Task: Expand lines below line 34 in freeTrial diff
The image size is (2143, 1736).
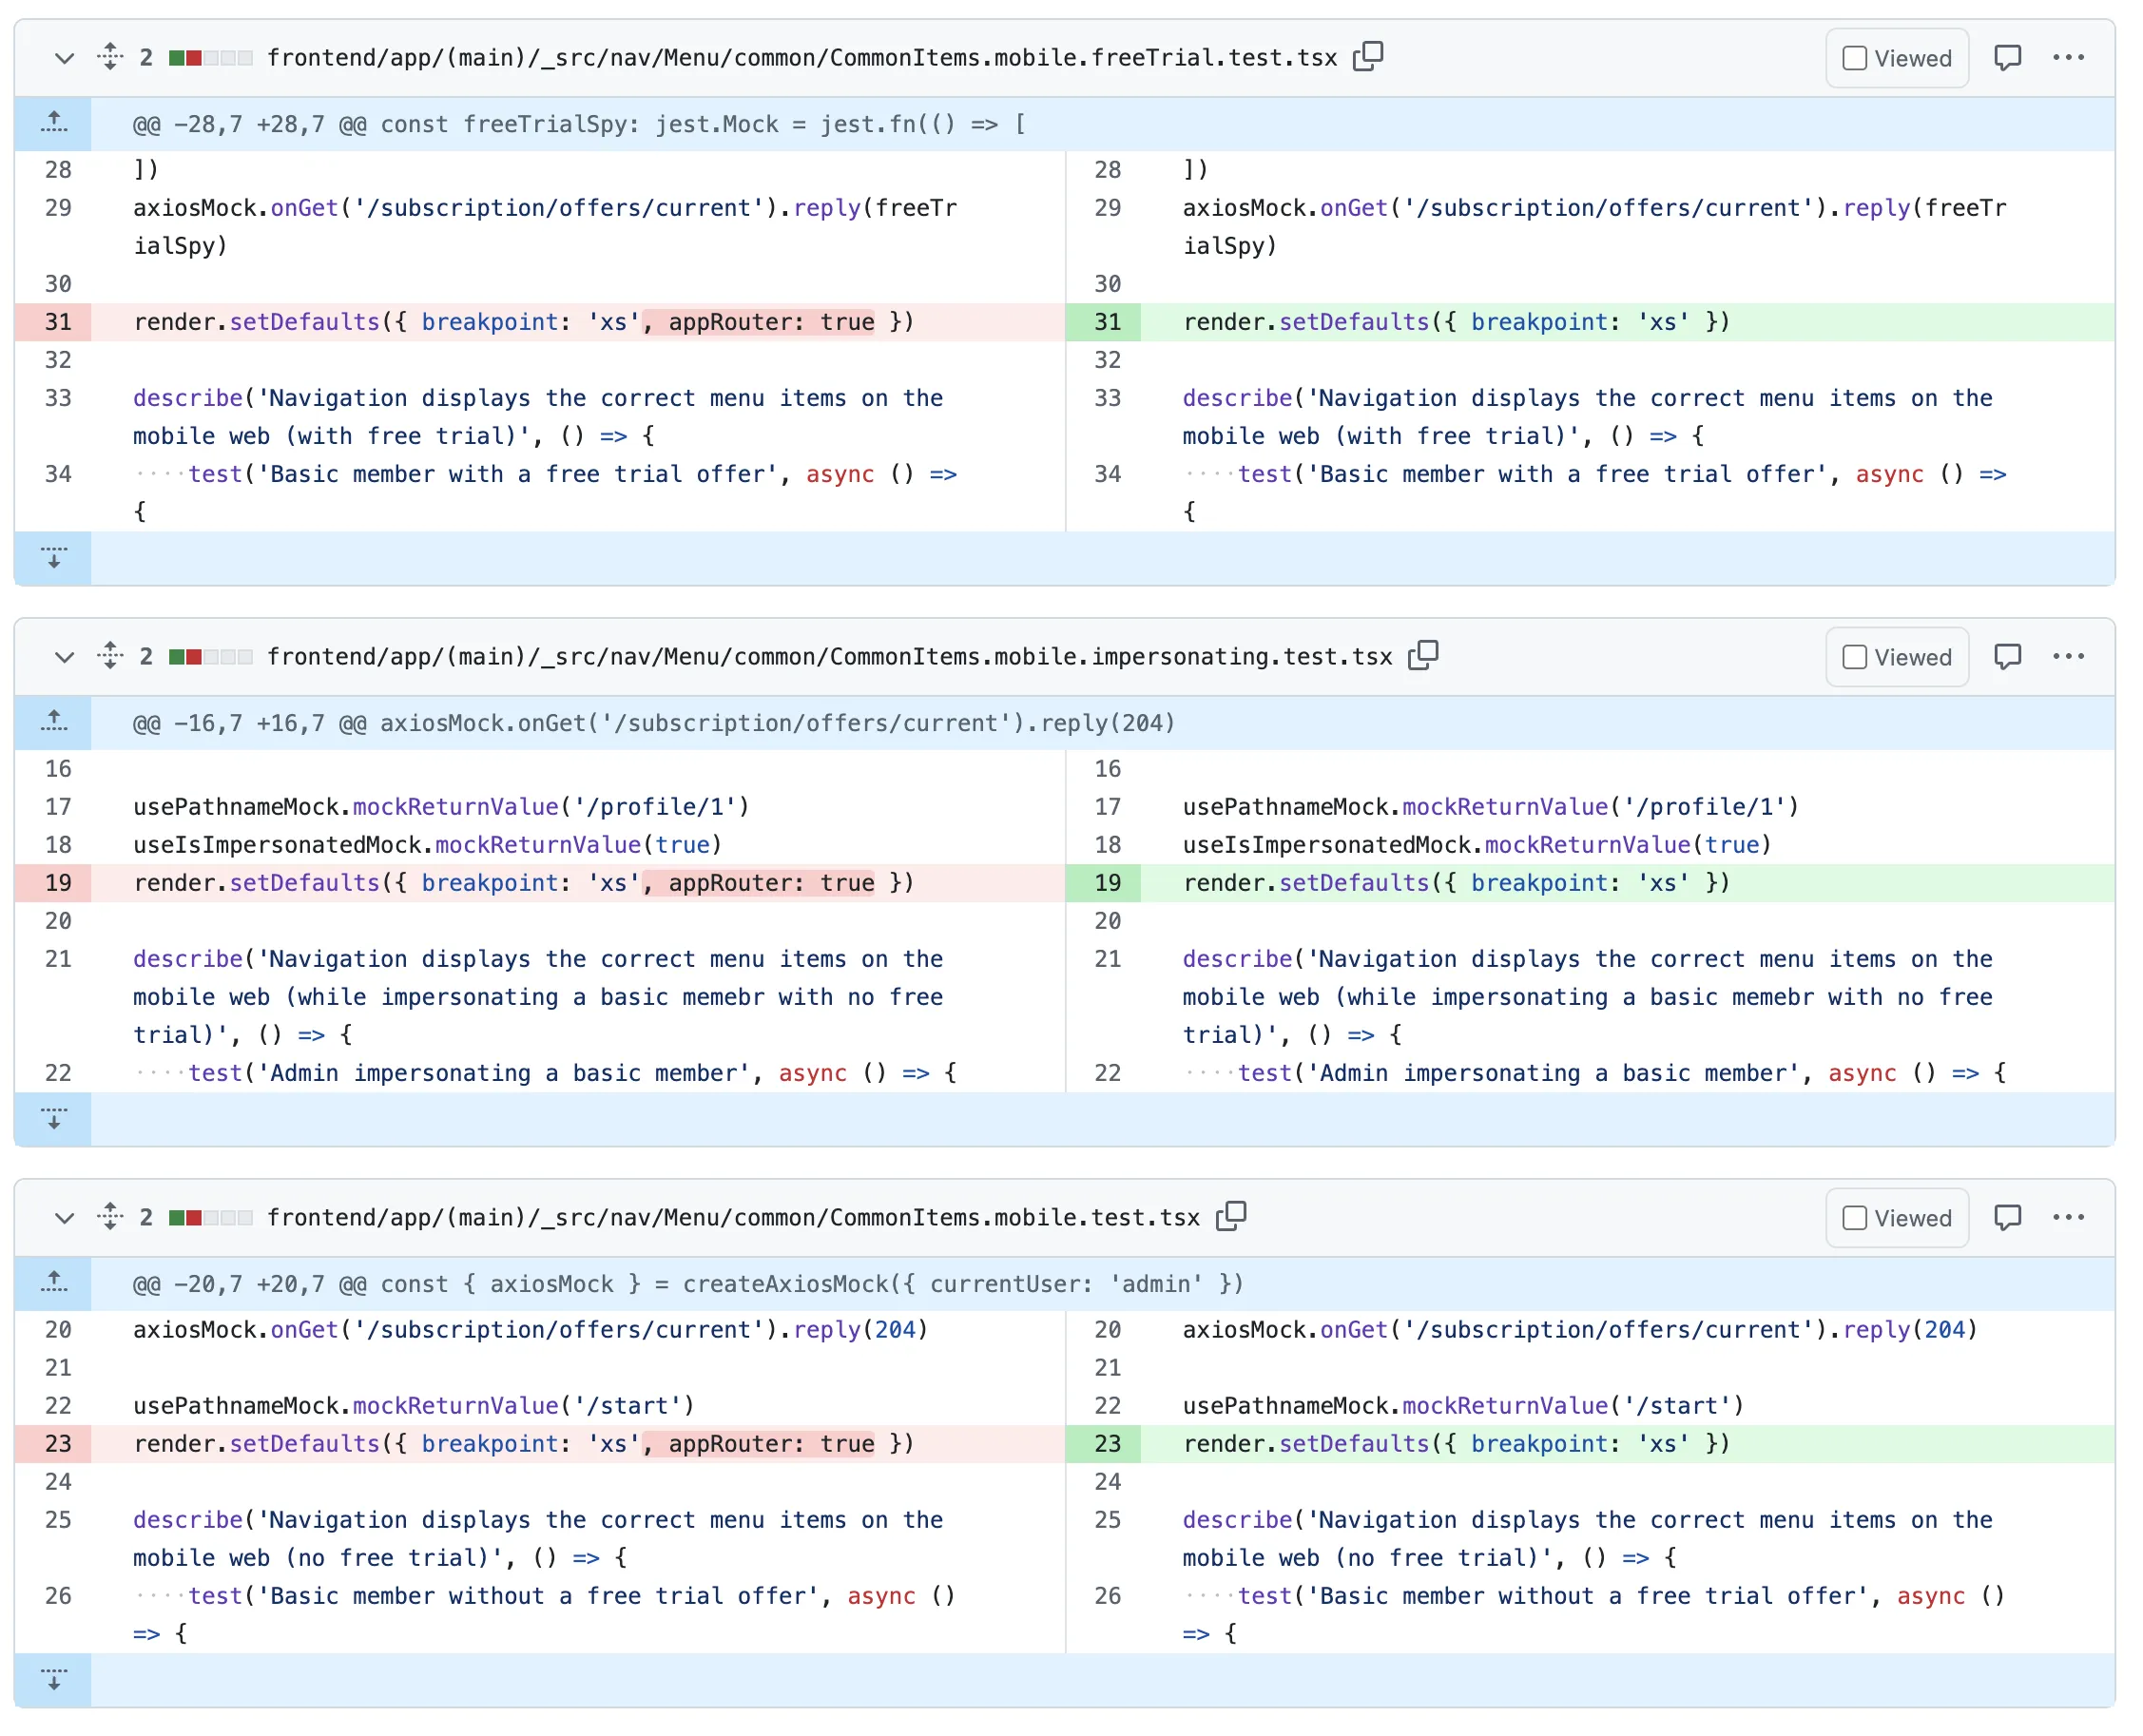Action: tap(54, 559)
